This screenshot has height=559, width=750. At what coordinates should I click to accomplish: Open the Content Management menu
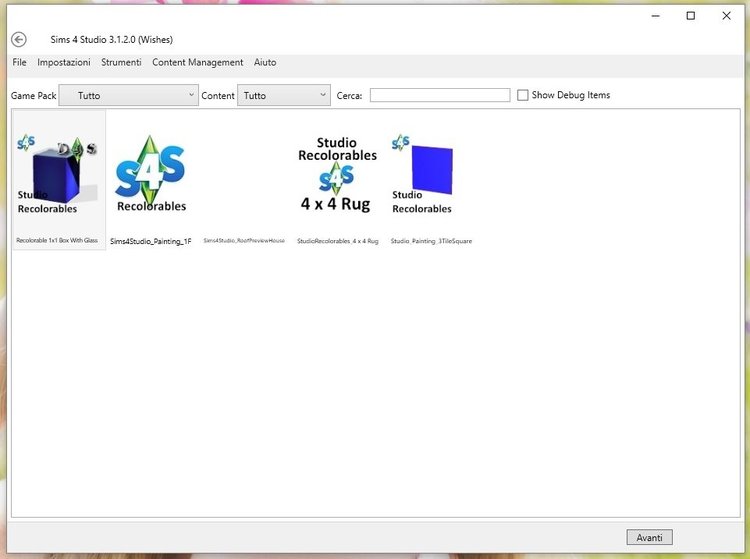pos(198,62)
